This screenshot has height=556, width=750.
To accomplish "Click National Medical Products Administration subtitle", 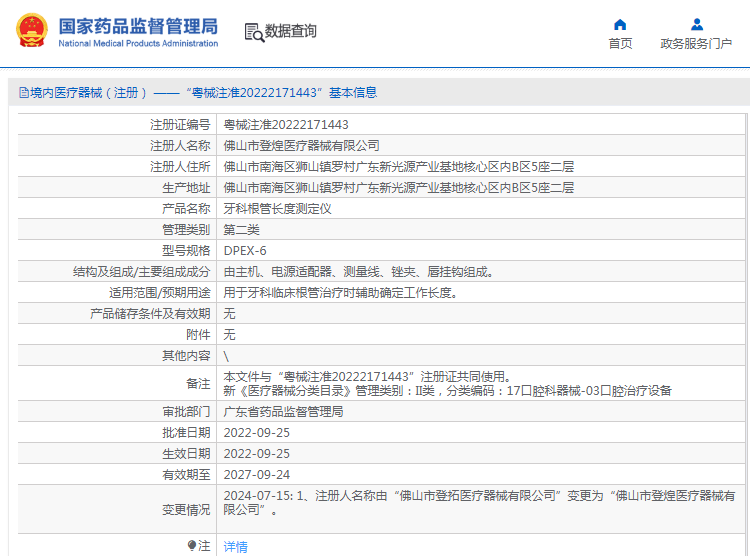I will (138, 44).
